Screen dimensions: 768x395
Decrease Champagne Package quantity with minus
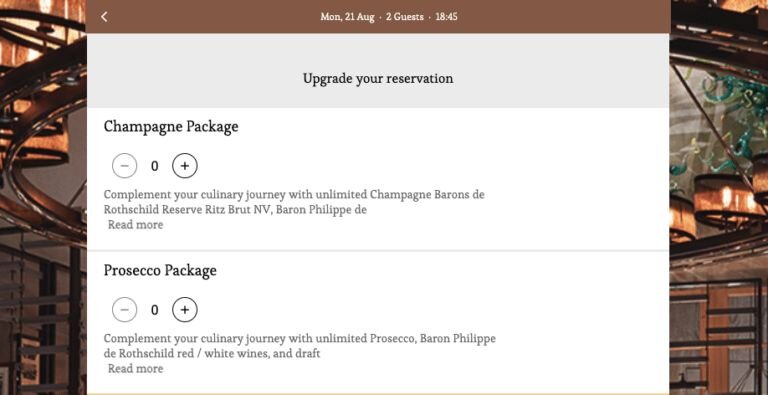coord(124,166)
